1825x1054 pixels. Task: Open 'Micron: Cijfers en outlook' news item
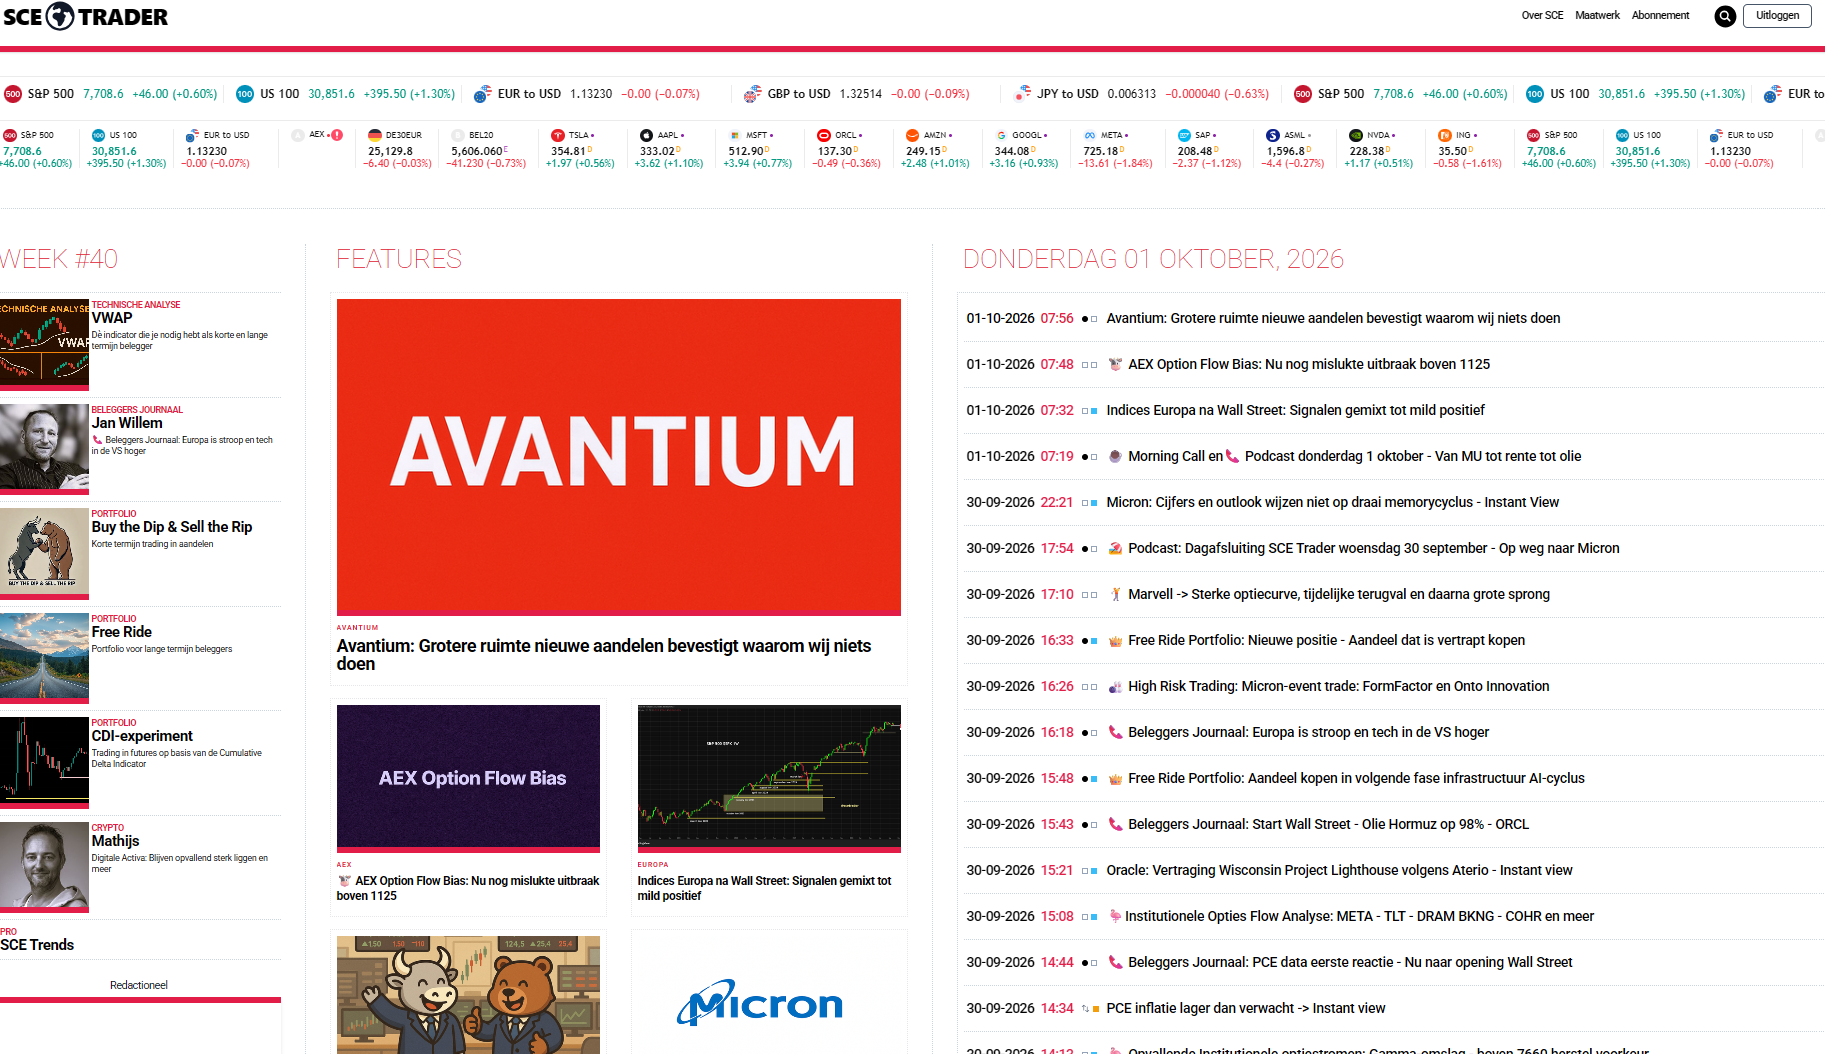point(1332,502)
